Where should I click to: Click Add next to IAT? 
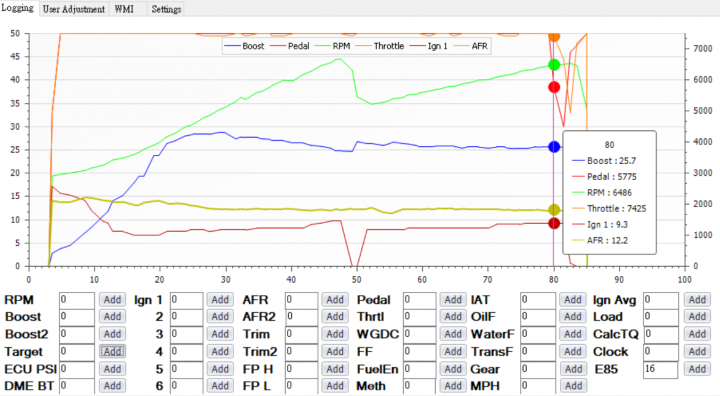(x=573, y=300)
